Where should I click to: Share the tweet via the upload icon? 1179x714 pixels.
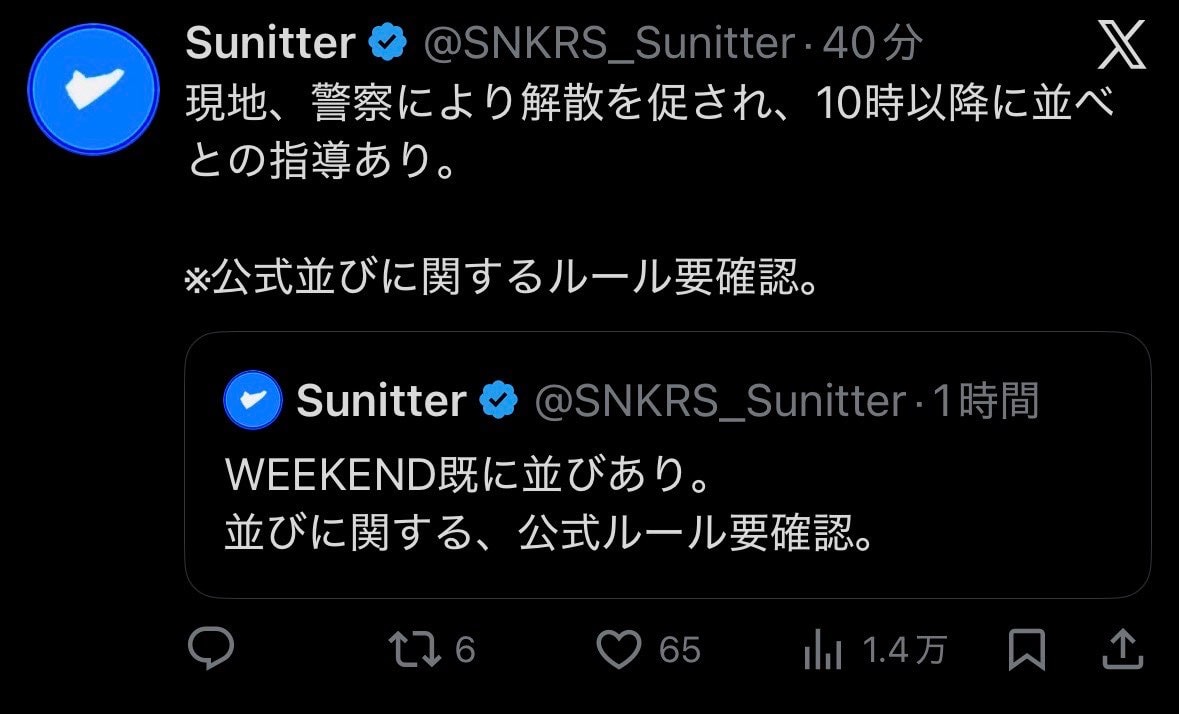tap(1125, 650)
